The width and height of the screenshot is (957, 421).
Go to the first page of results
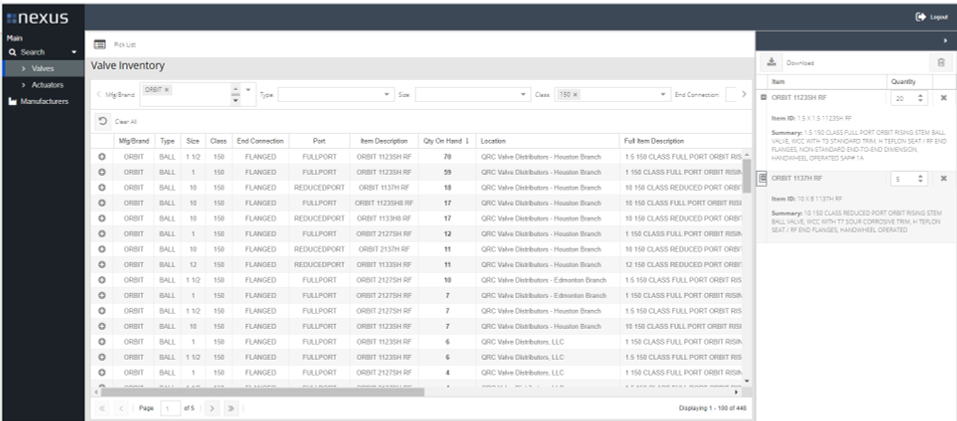pos(102,408)
